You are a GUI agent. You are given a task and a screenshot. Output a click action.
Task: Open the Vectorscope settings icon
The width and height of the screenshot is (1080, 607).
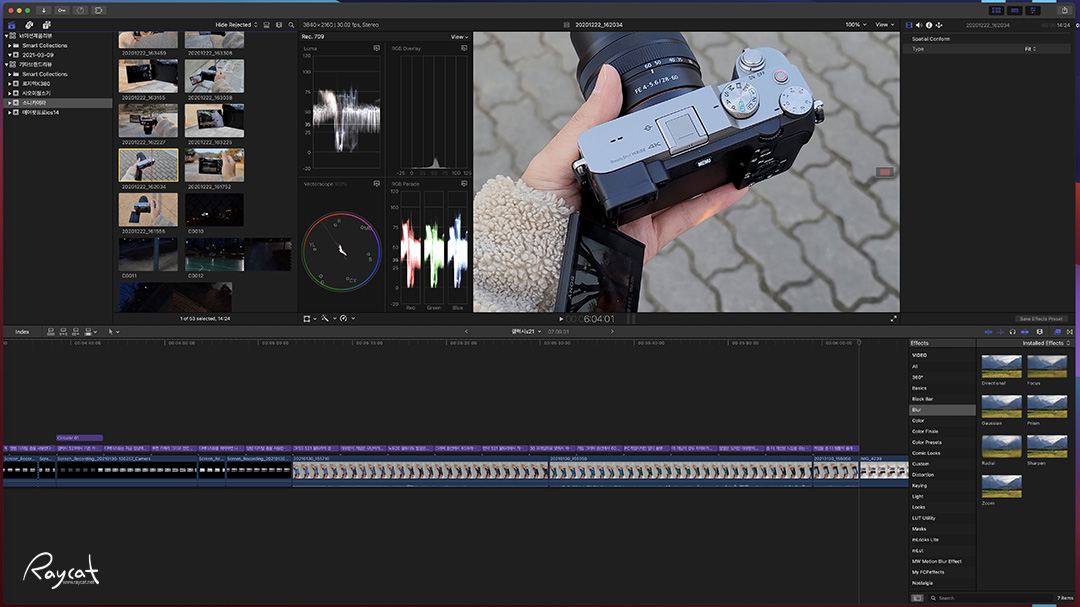tap(377, 184)
